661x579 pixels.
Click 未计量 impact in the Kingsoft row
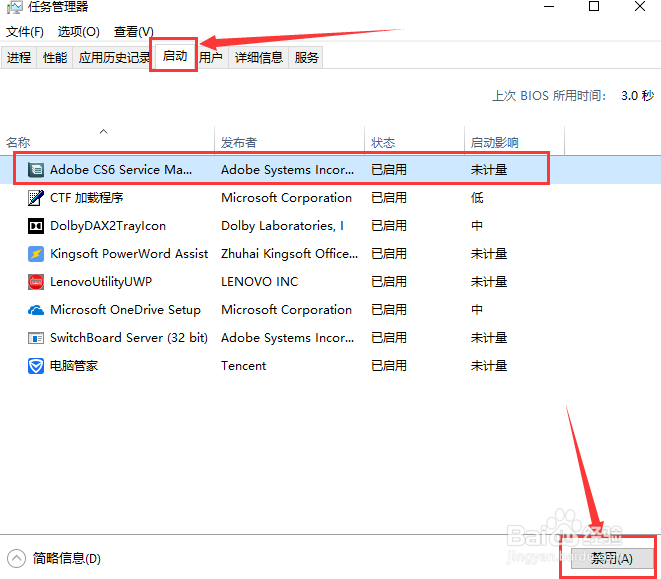(x=489, y=254)
